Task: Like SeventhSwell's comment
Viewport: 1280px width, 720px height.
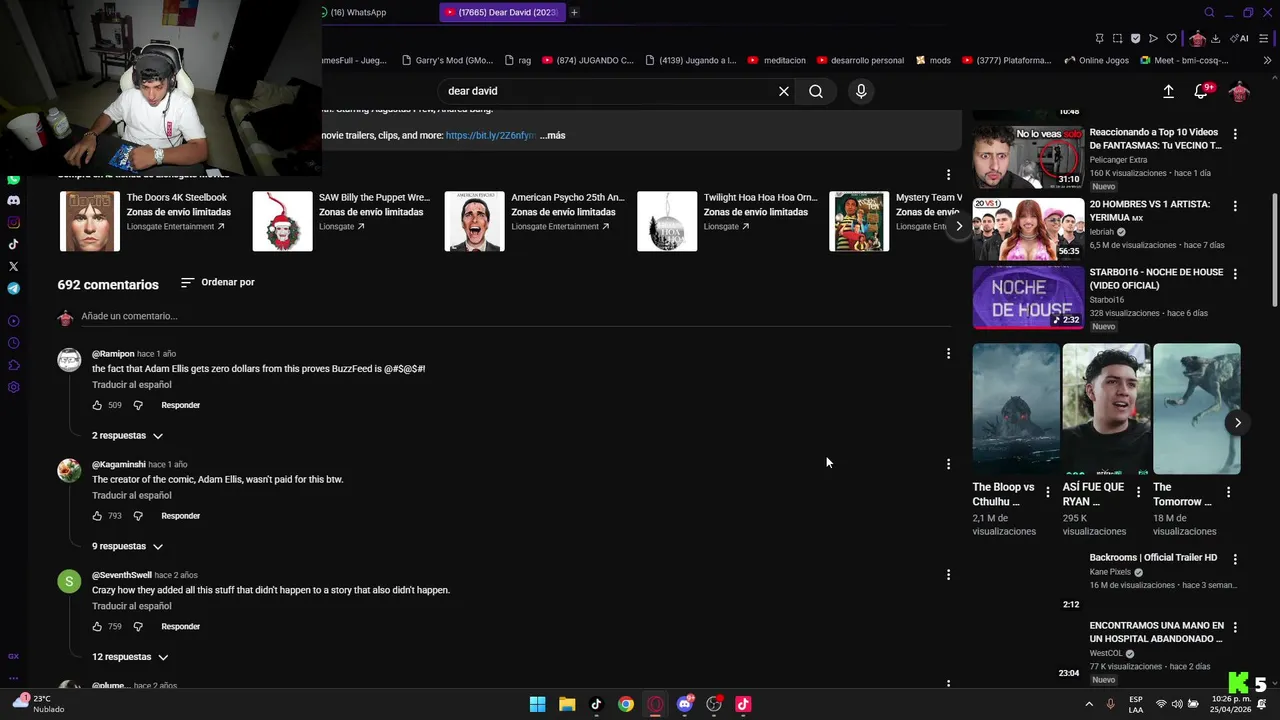Action: pyautogui.click(x=97, y=627)
